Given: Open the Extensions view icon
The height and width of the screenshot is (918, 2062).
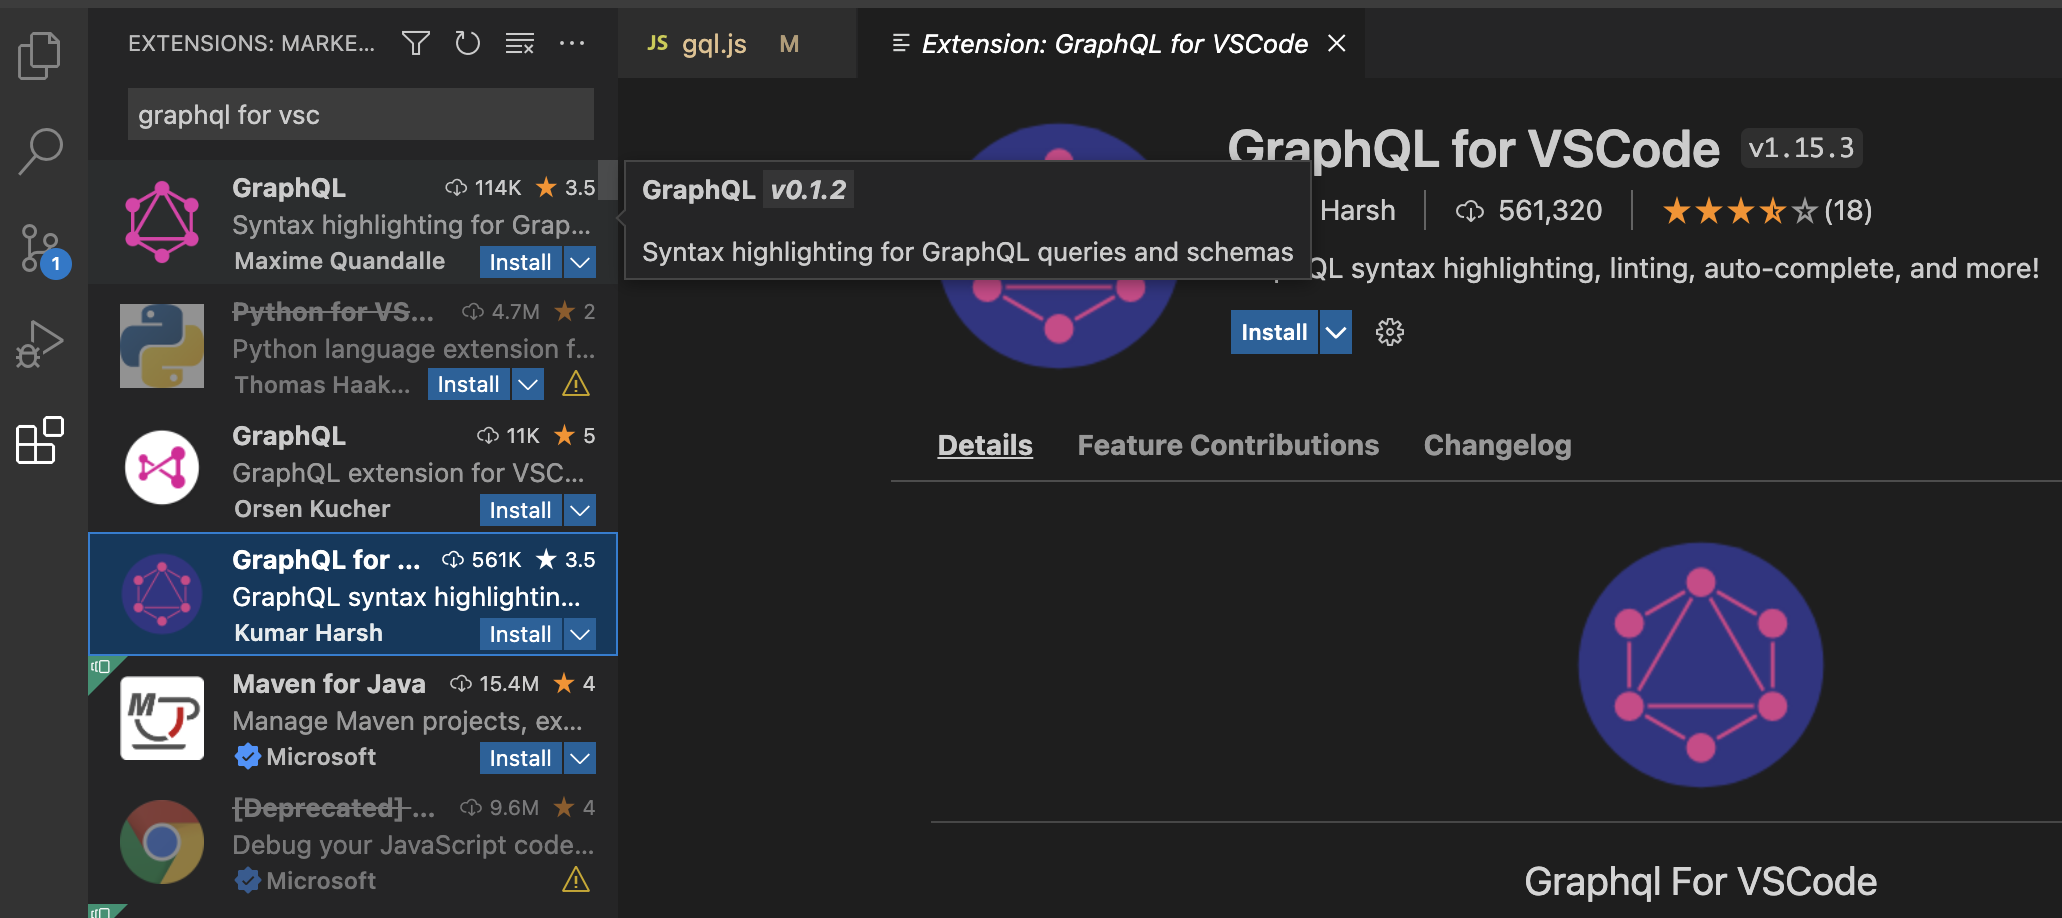Looking at the screenshot, I should [40, 441].
